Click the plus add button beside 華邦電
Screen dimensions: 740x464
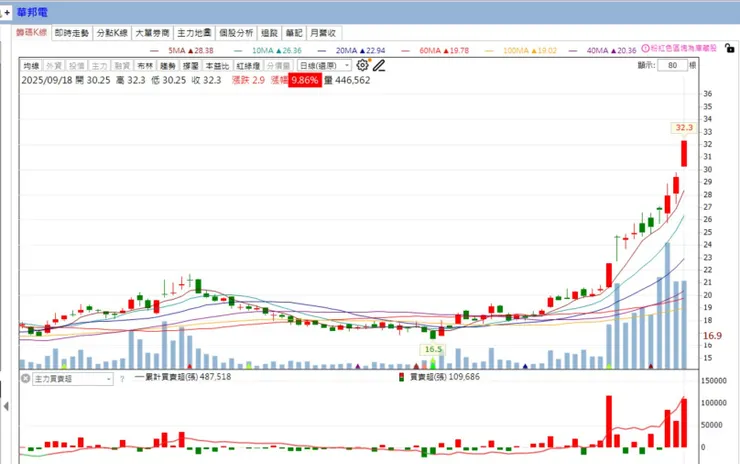(7, 13)
